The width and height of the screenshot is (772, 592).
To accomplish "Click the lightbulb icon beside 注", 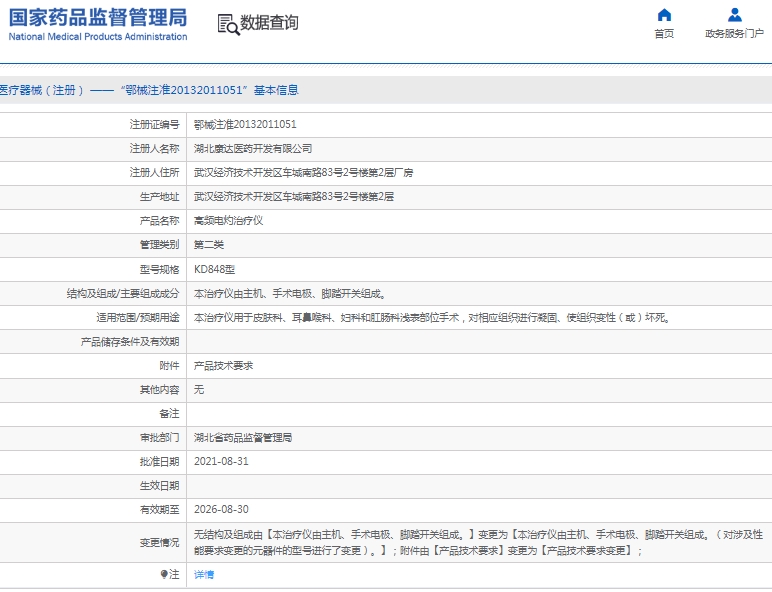I will pyautogui.click(x=164, y=574).
